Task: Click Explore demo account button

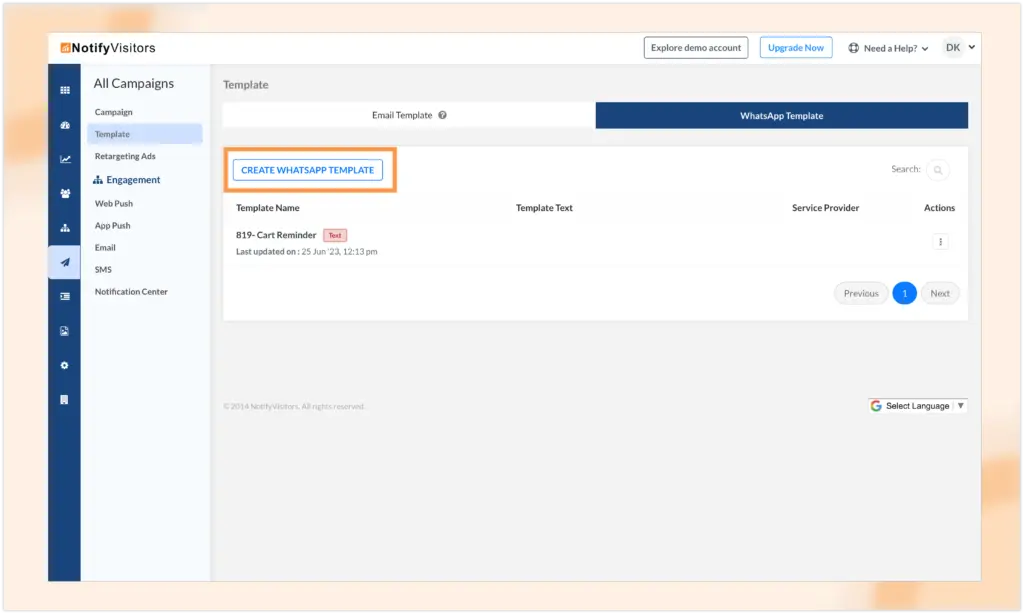Action: [x=695, y=48]
